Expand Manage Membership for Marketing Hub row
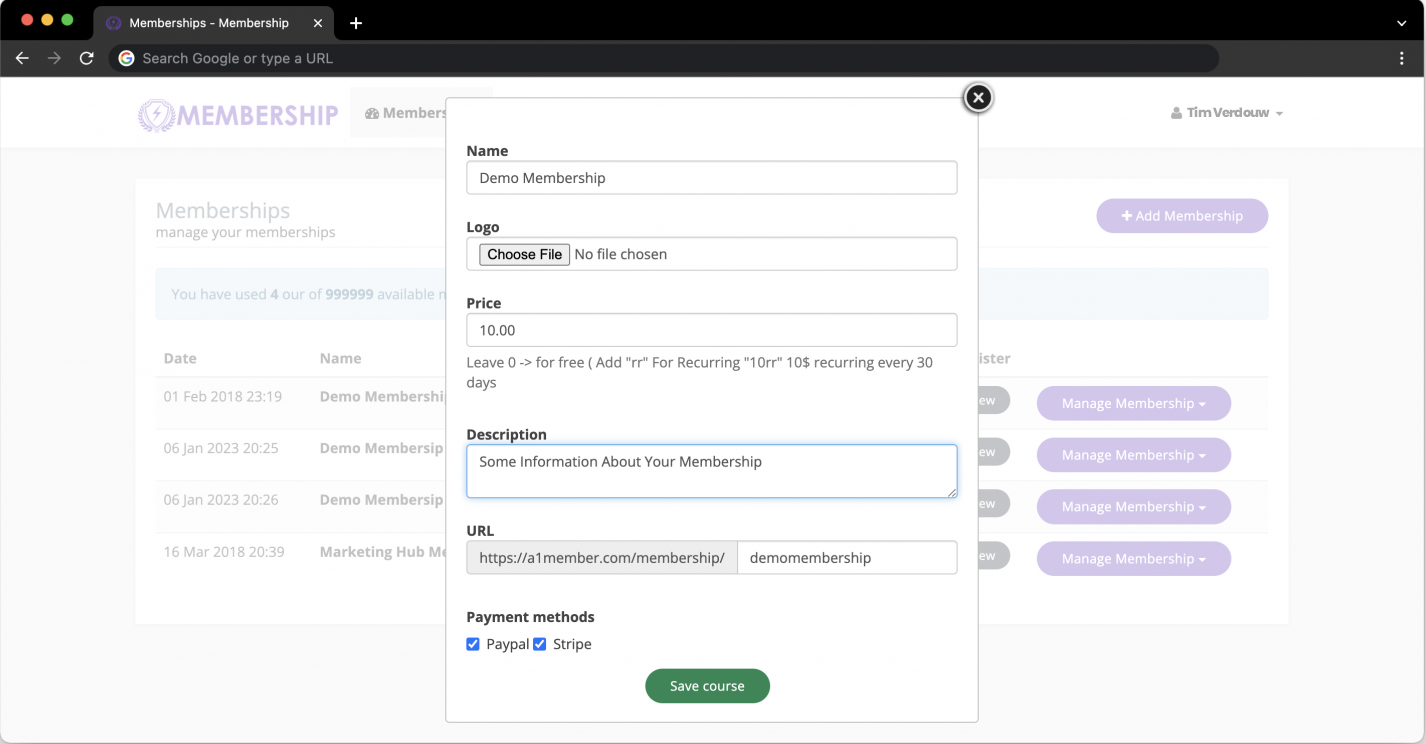 point(1133,559)
